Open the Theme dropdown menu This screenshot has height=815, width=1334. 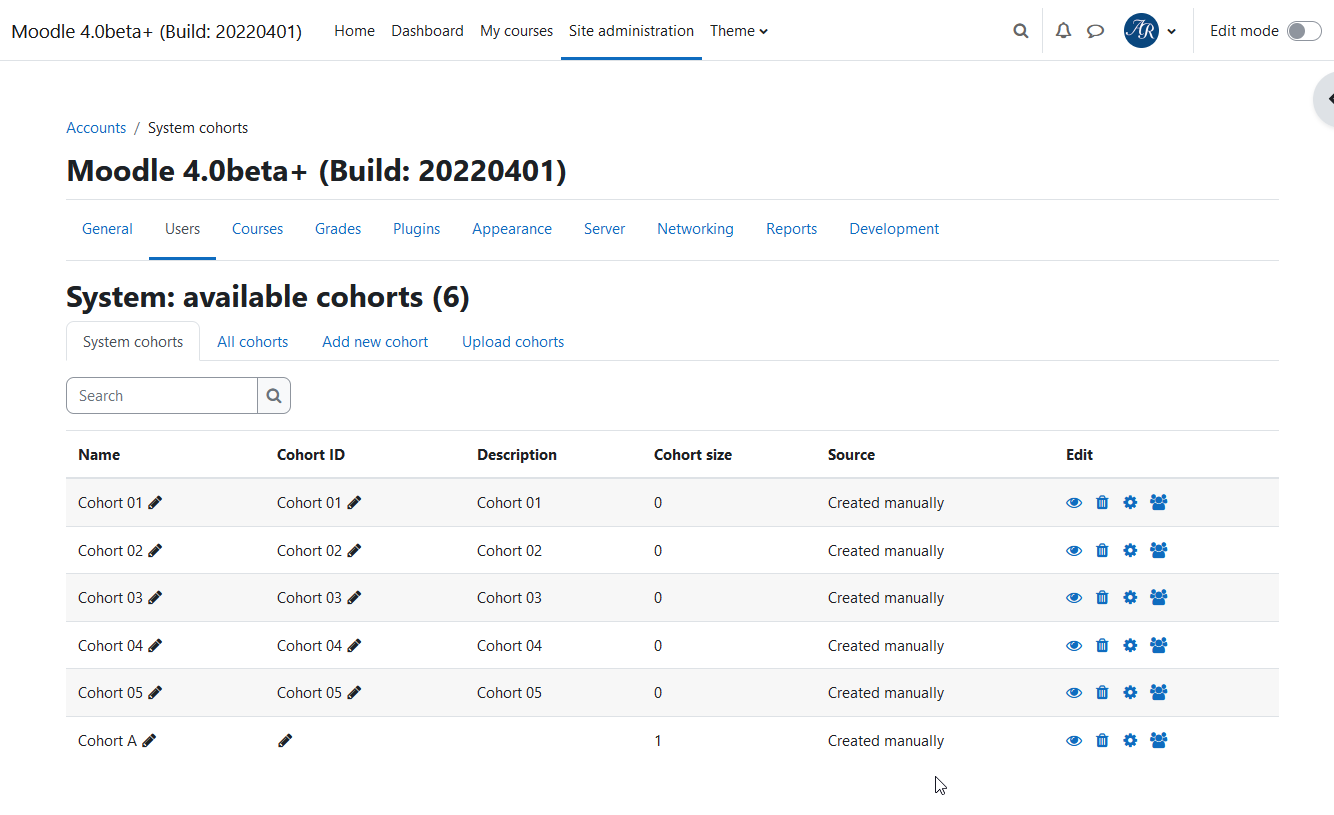pyautogui.click(x=739, y=31)
